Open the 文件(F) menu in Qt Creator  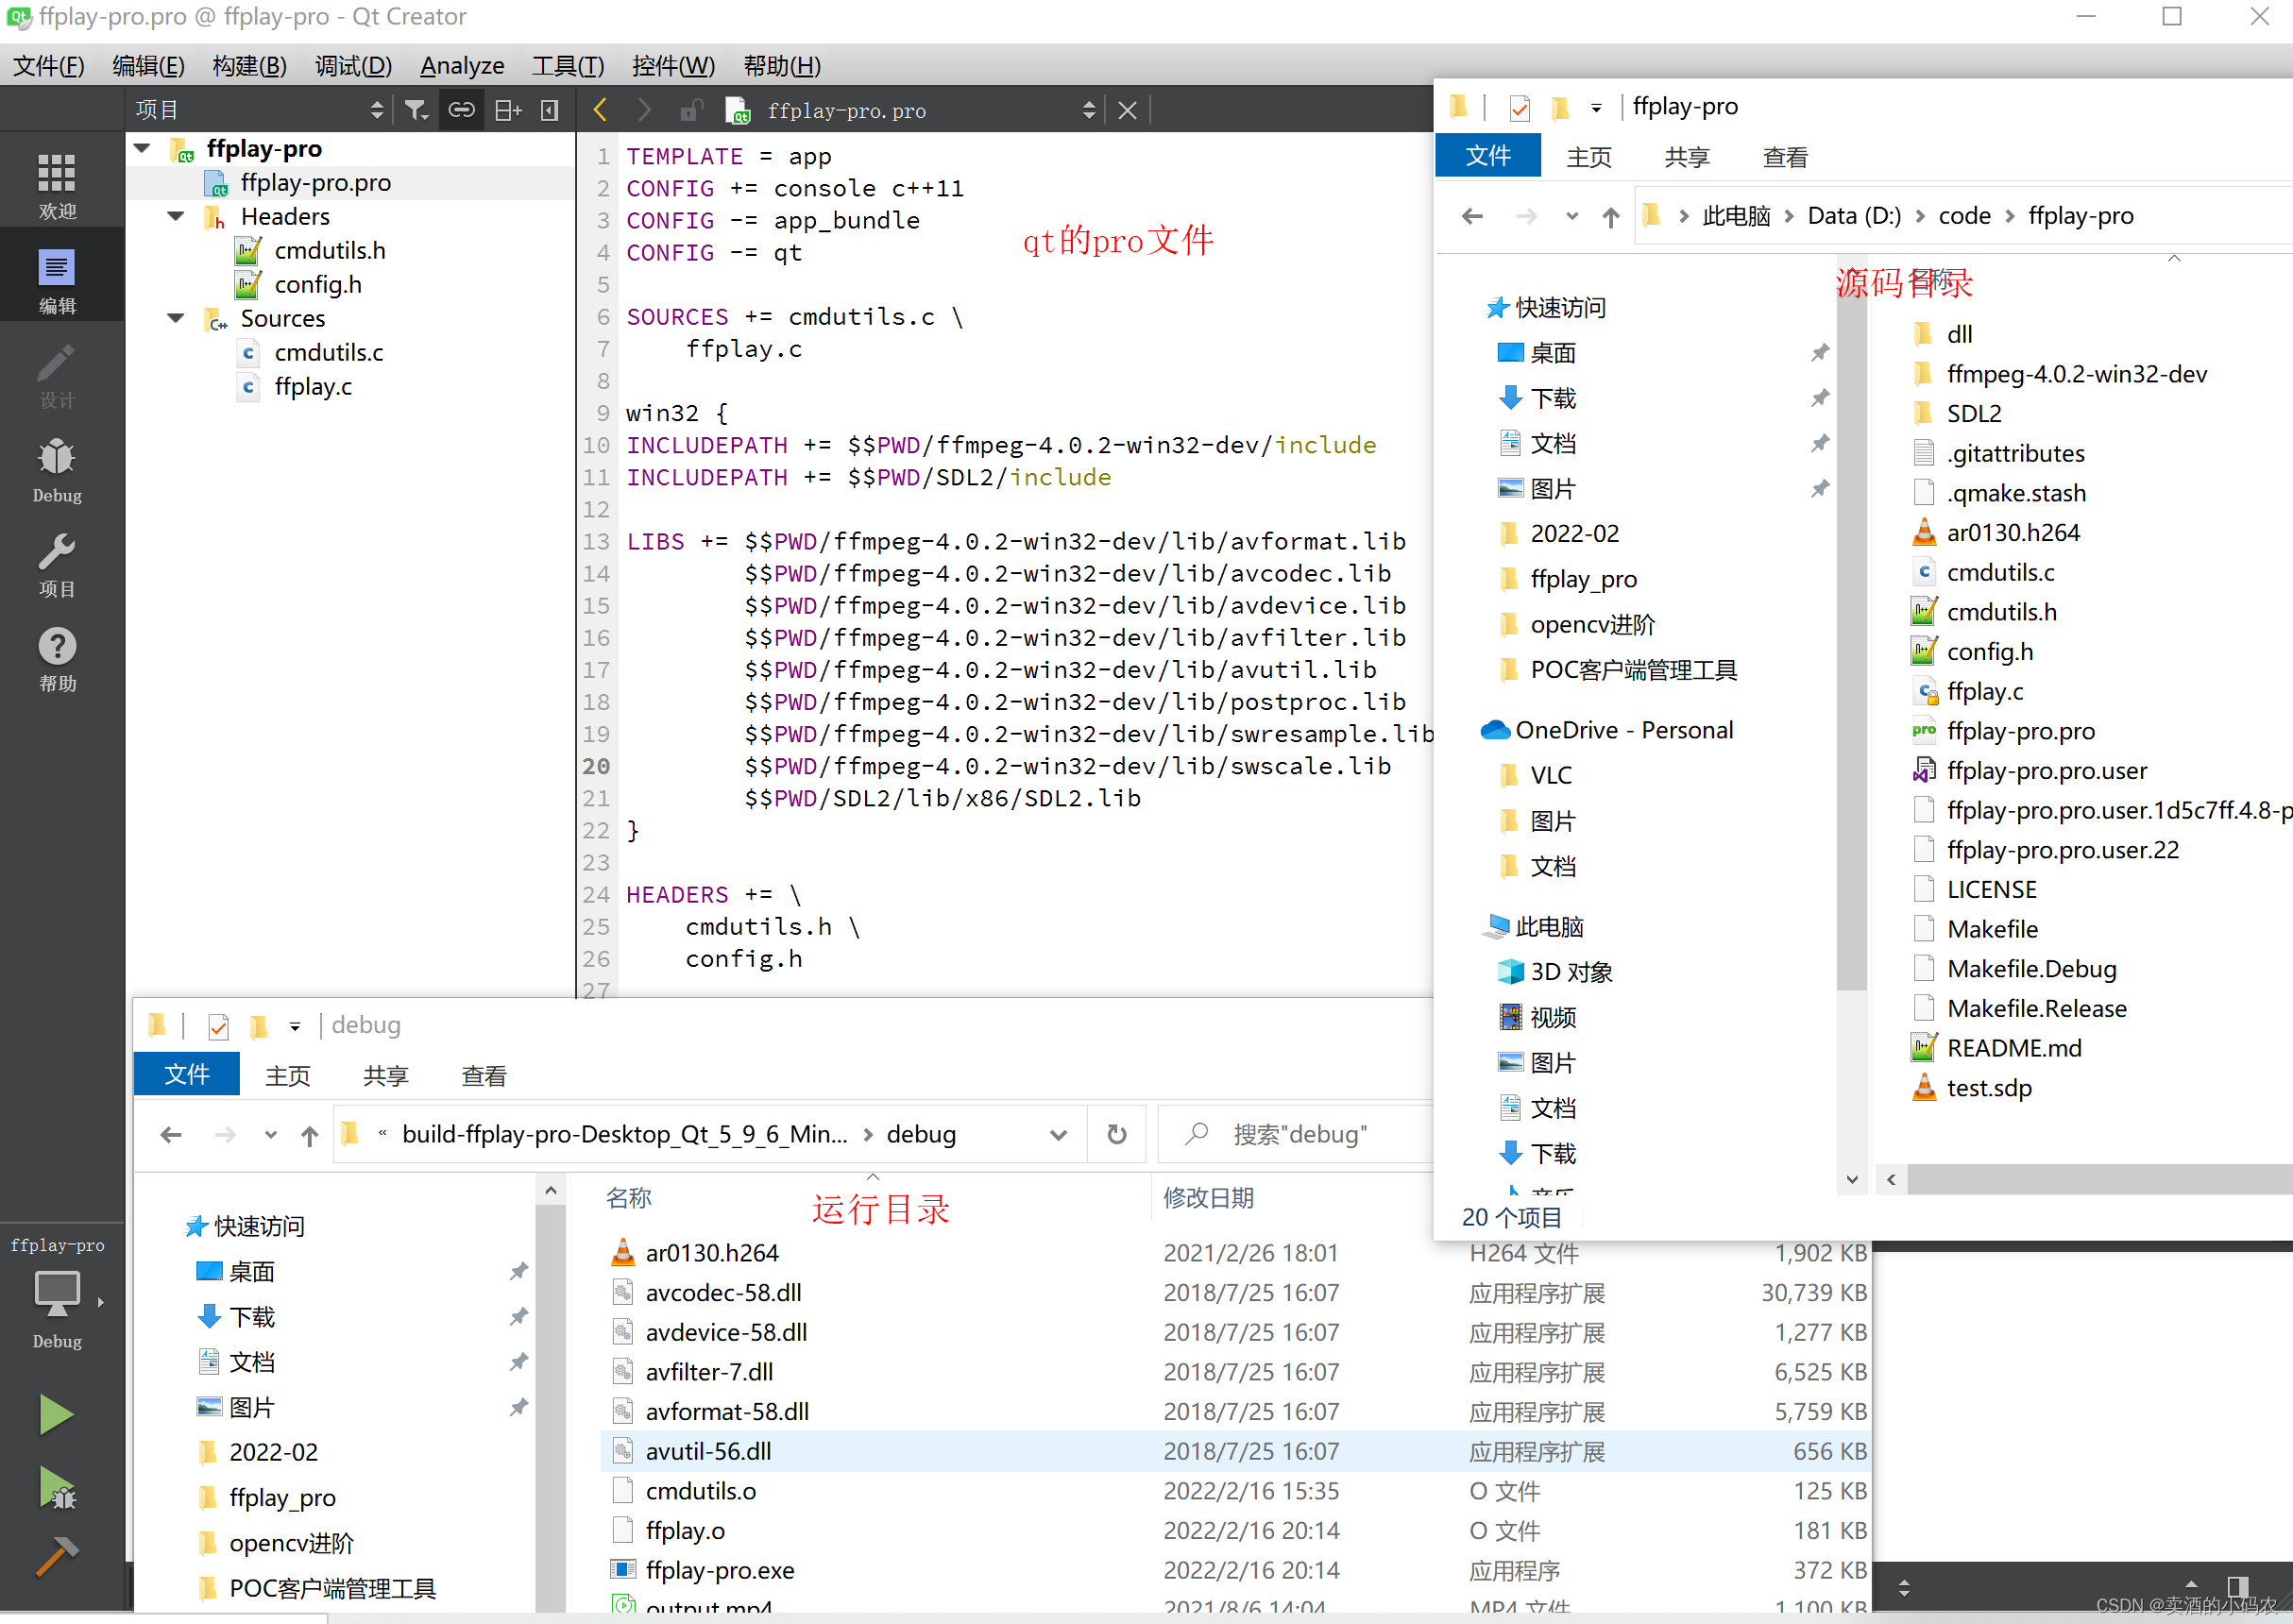pos(48,66)
